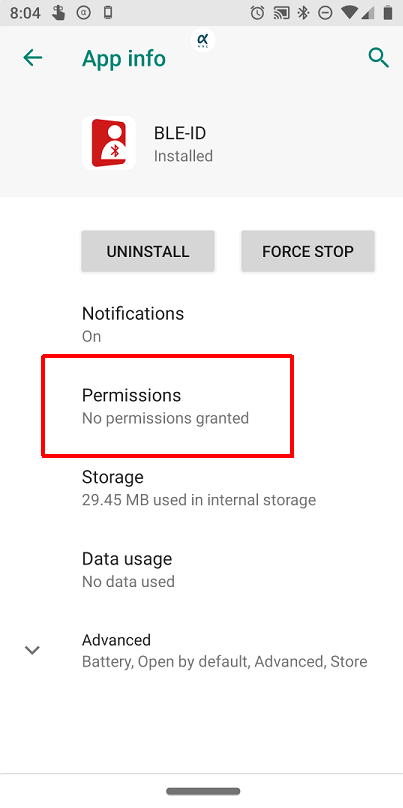
Task: Tap the alpha logo badge at top
Action: coord(203,40)
